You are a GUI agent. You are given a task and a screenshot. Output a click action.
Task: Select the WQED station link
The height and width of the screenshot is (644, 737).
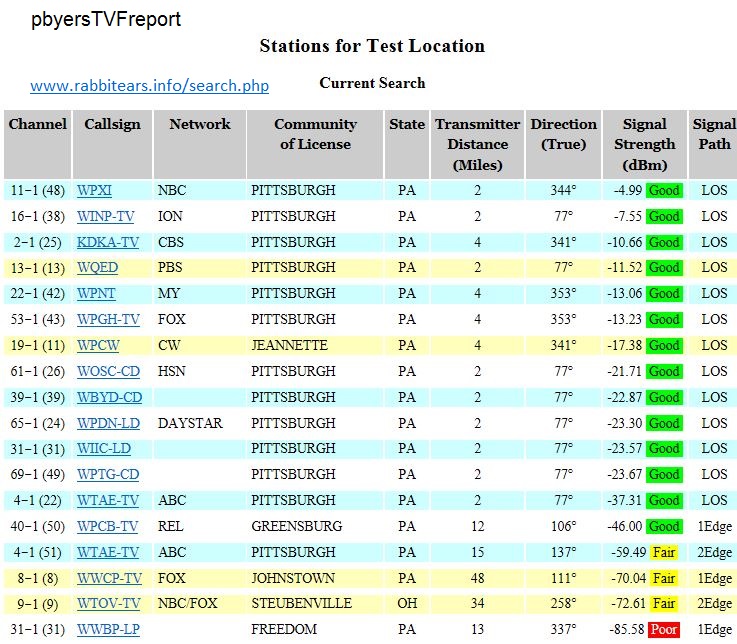[97, 268]
